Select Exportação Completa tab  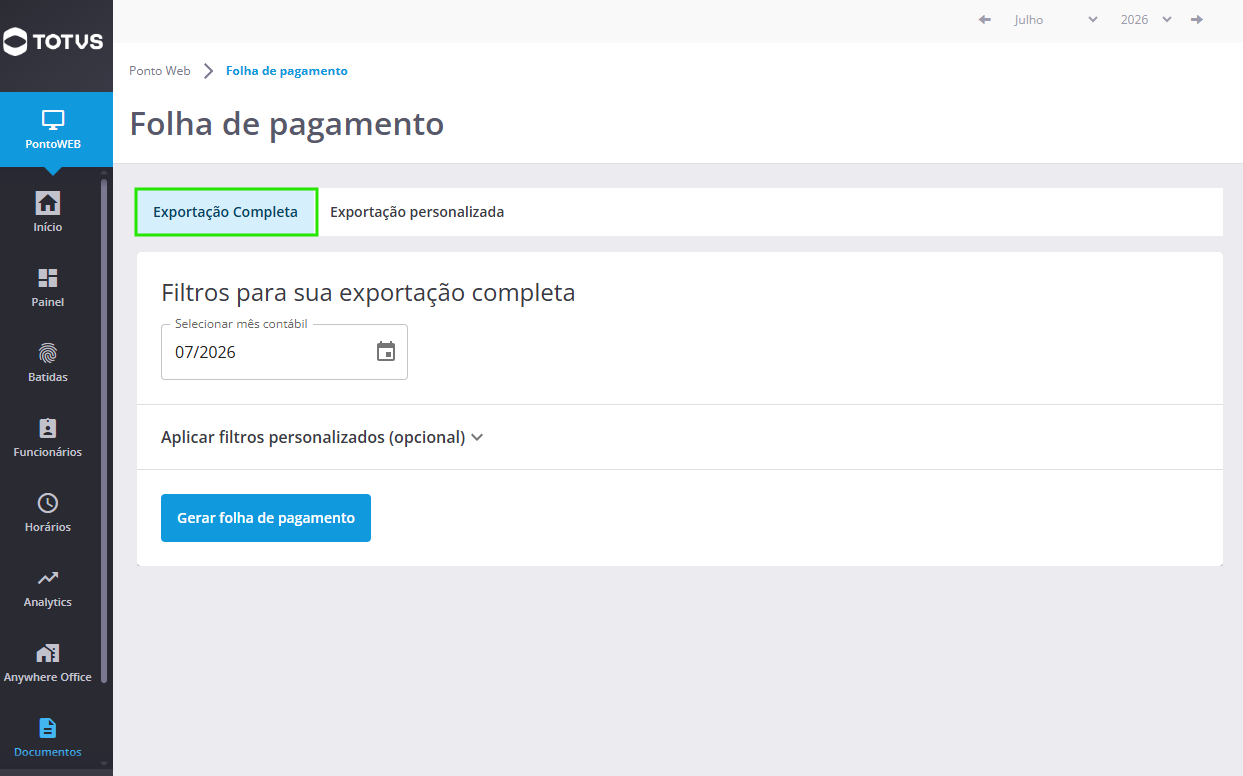[x=226, y=212]
